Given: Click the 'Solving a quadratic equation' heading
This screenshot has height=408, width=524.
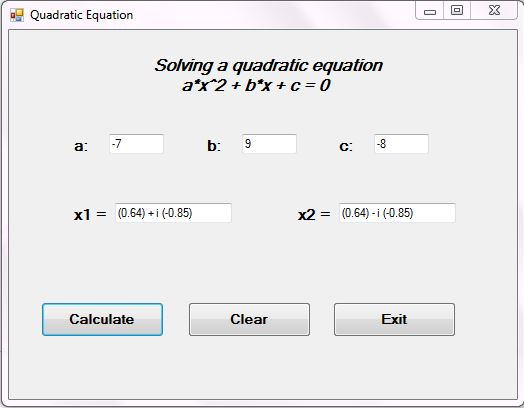Looking at the screenshot, I should click(268, 65).
